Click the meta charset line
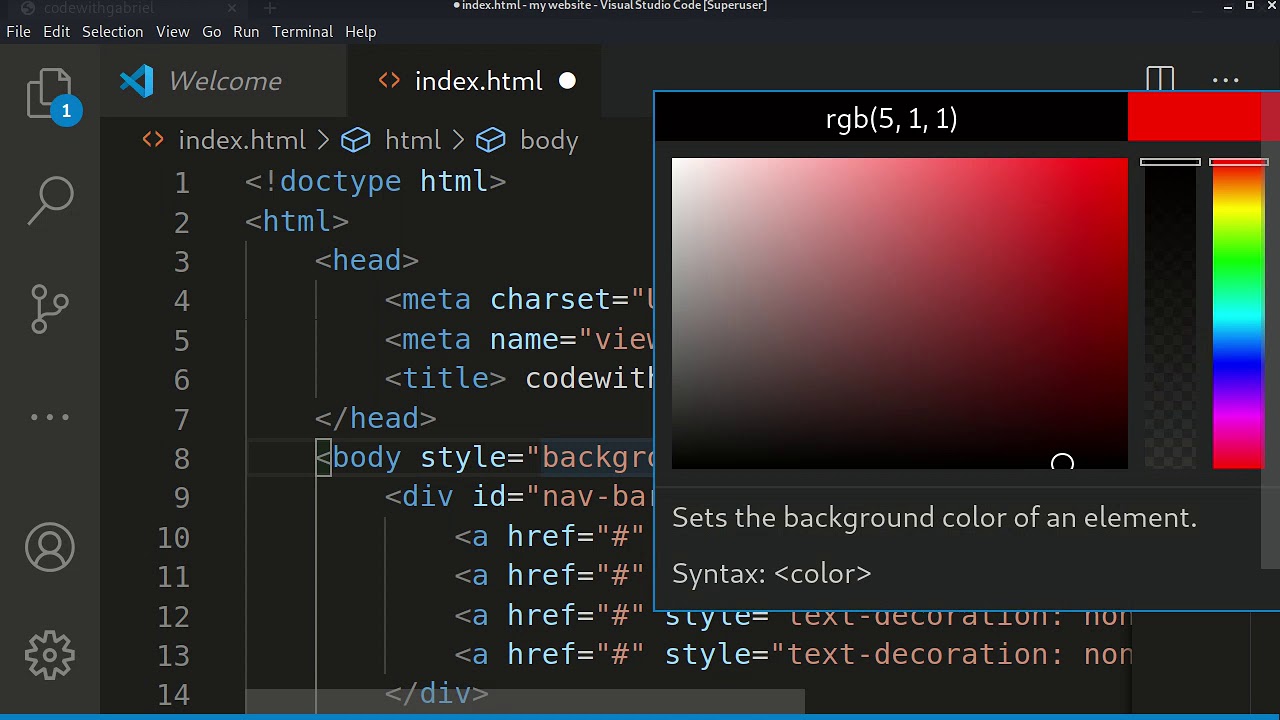1280x720 pixels. pos(520,299)
